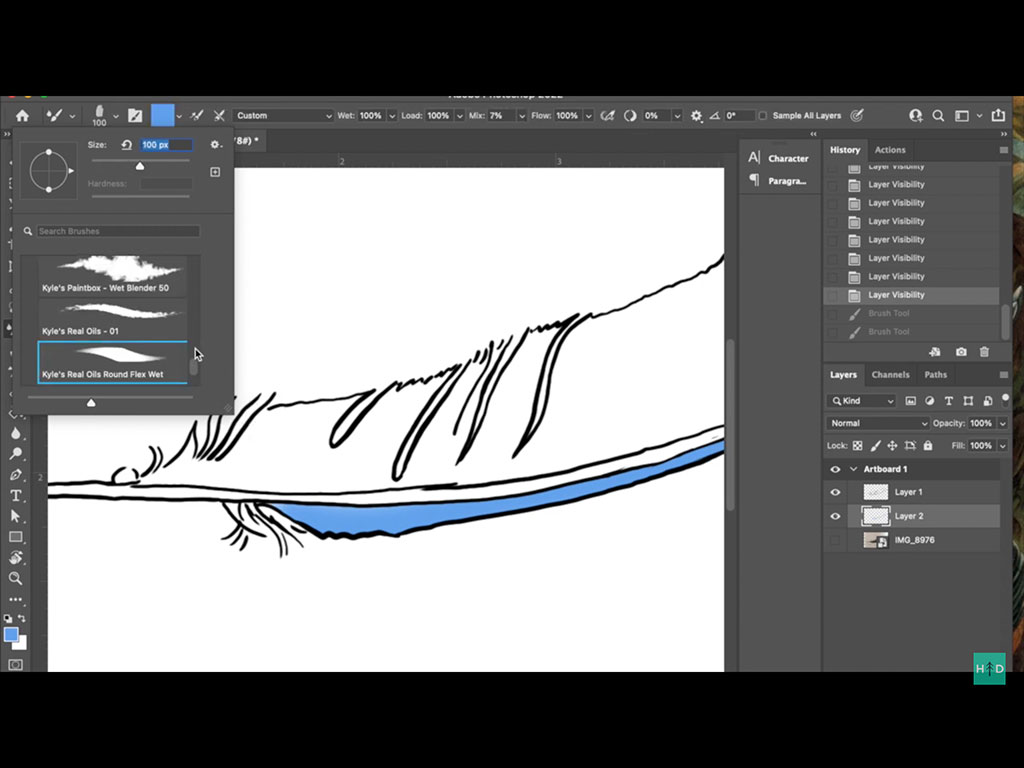1024x768 pixels.
Task: Open the brush settings gear in the picker
Action: point(216,145)
